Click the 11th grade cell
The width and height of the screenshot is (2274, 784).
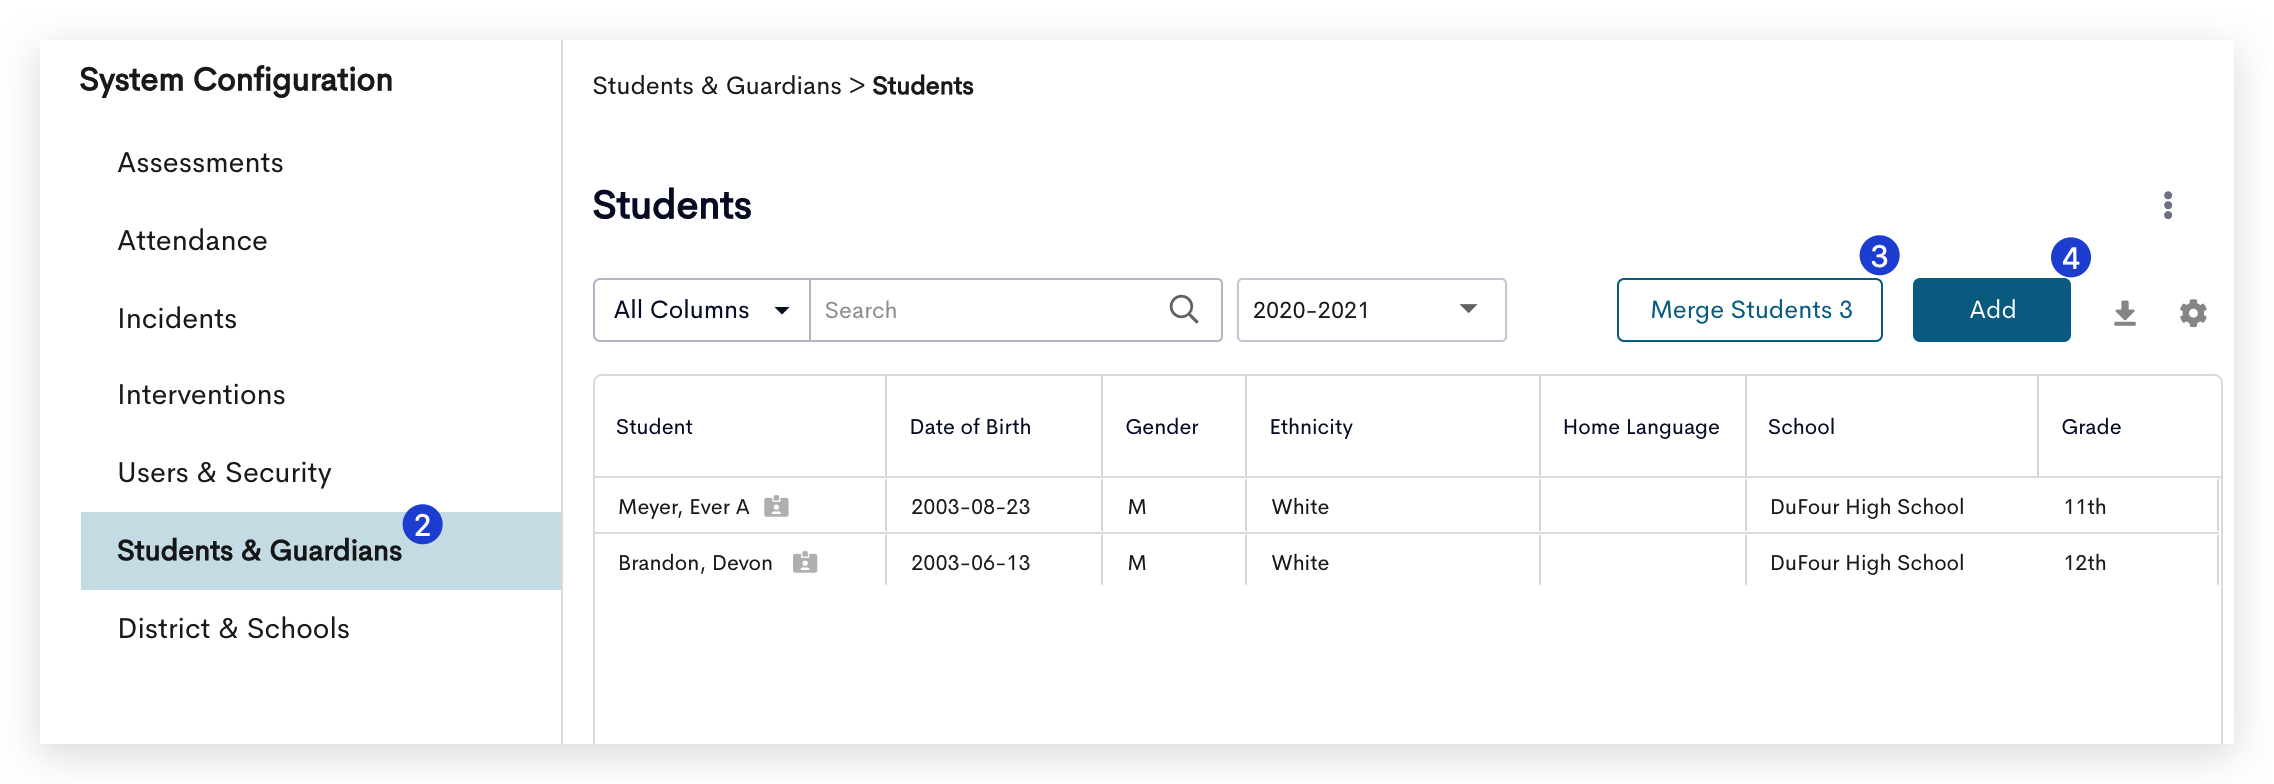[x=2085, y=507]
